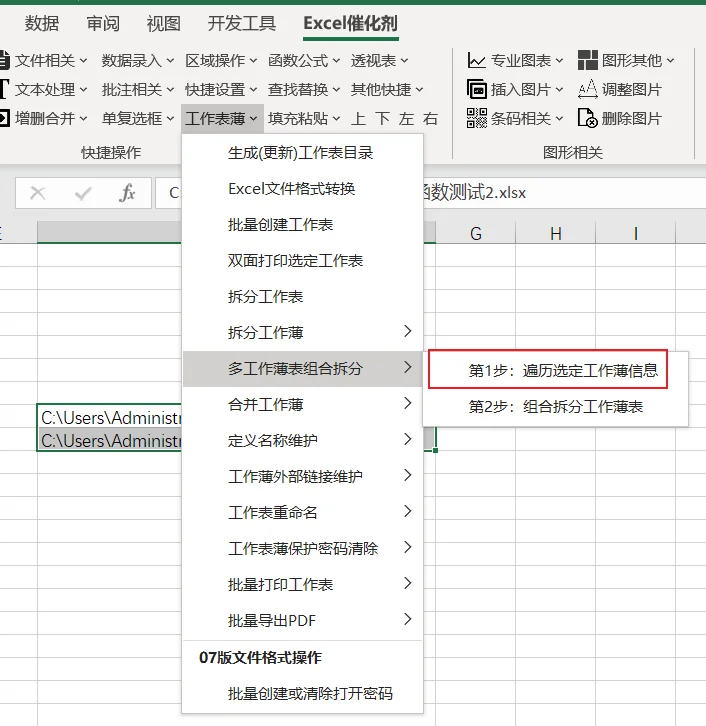Select column H header

[x=556, y=233]
